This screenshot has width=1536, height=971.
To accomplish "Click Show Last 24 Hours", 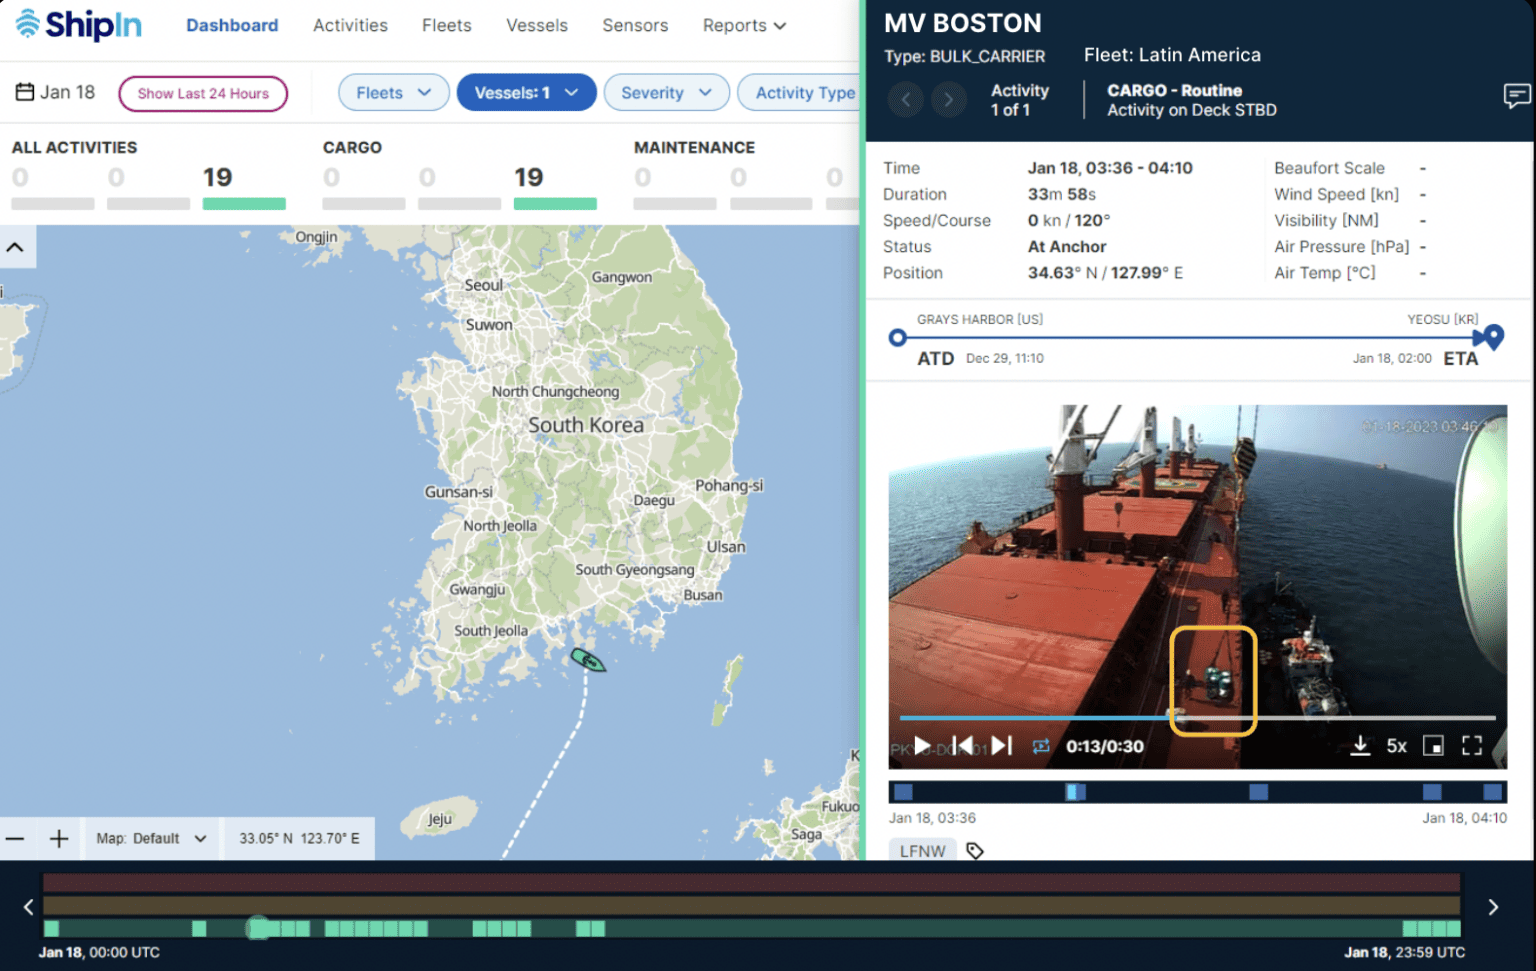I will 203,93.
